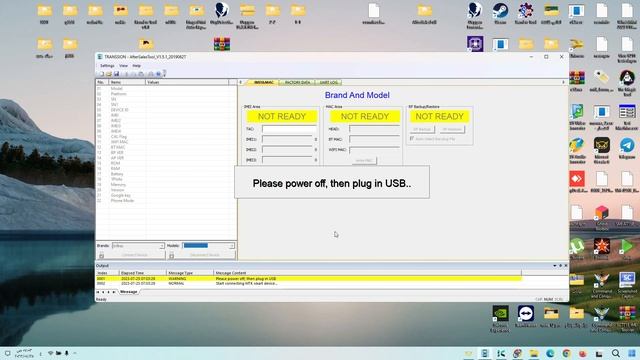The image size is (640, 360).
Task: Click the tab scroll left arrow
Action: coord(240,82)
